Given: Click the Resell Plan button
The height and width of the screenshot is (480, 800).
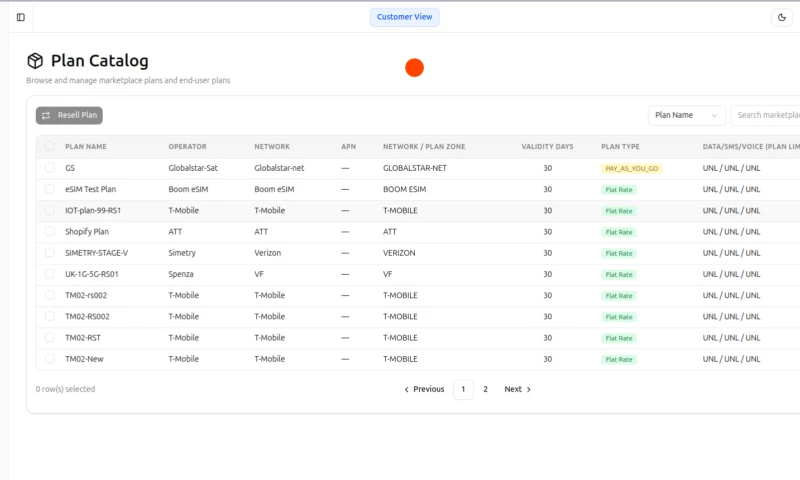Looking at the screenshot, I should (x=69, y=115).
